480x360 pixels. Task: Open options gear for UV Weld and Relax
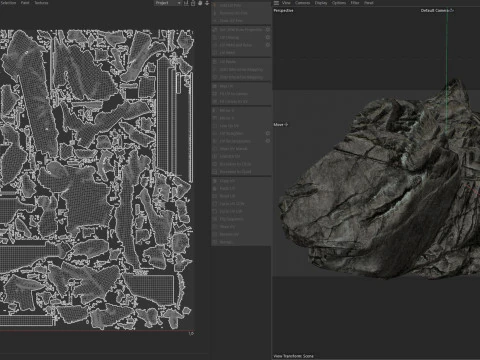tap(268, 45)
